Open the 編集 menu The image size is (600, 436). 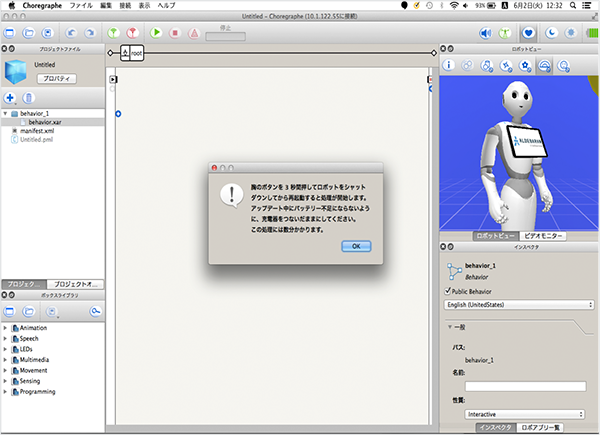(x=106, y=5)
